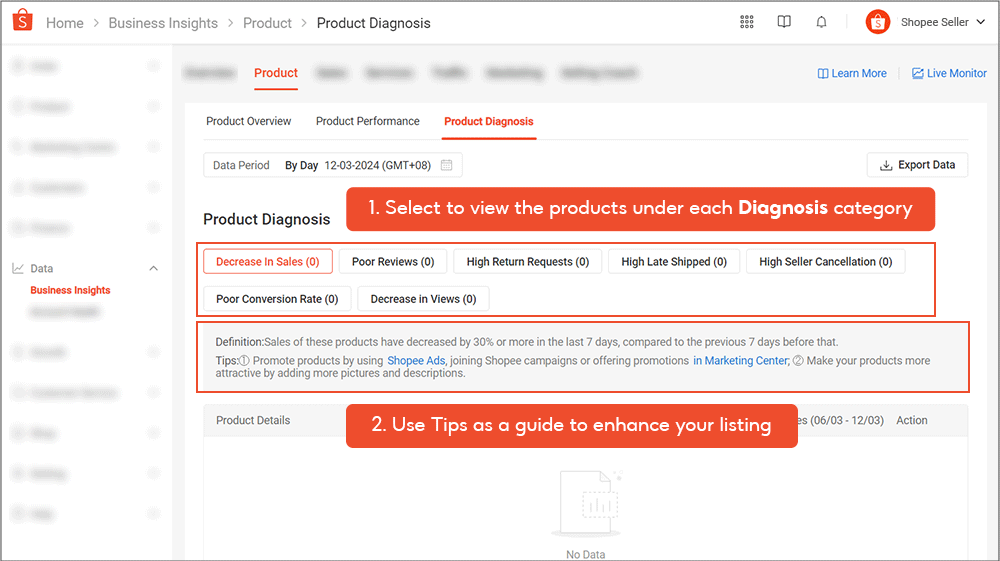Switch to Product Performance tab

(367, 121)
